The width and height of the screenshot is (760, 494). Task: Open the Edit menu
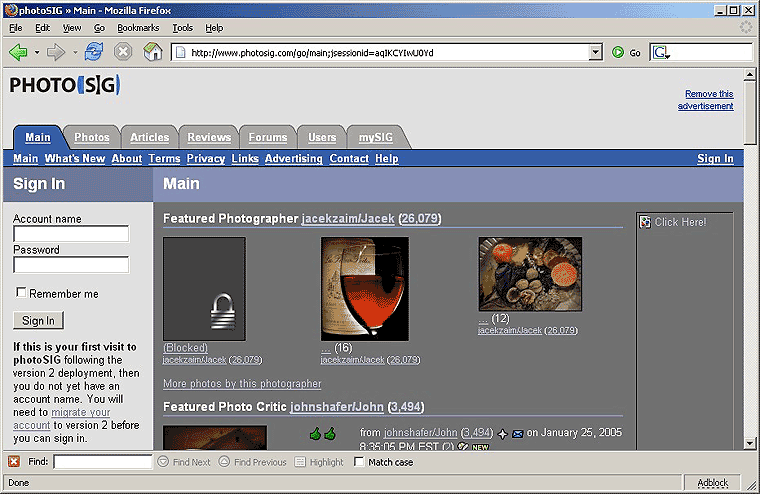point(42,28)
